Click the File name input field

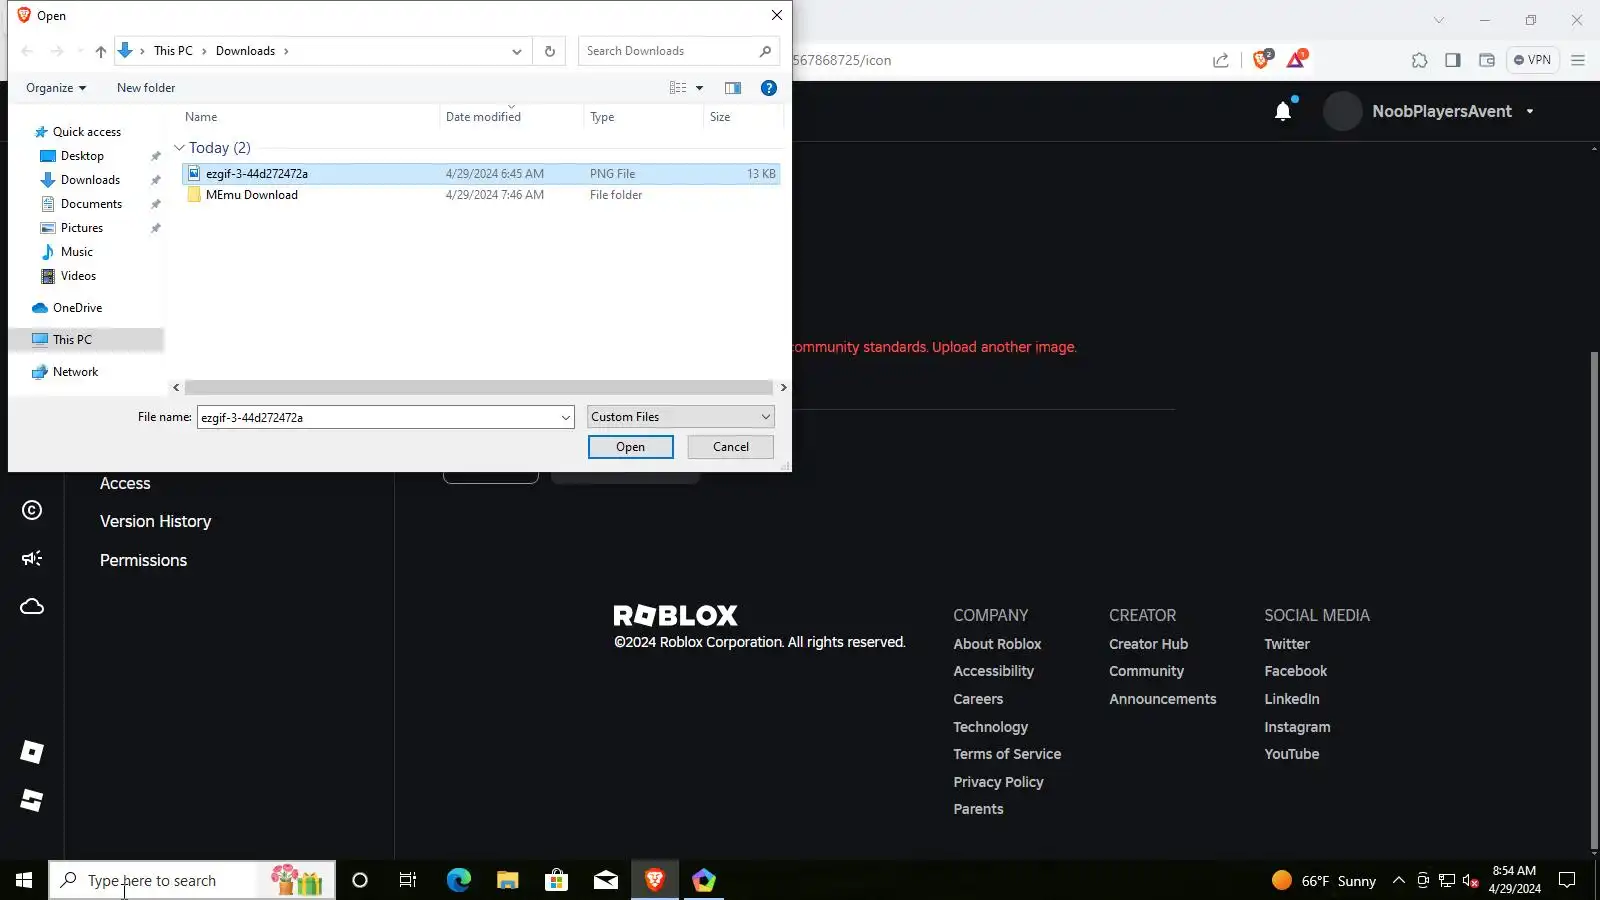click(x=377, y=417)
